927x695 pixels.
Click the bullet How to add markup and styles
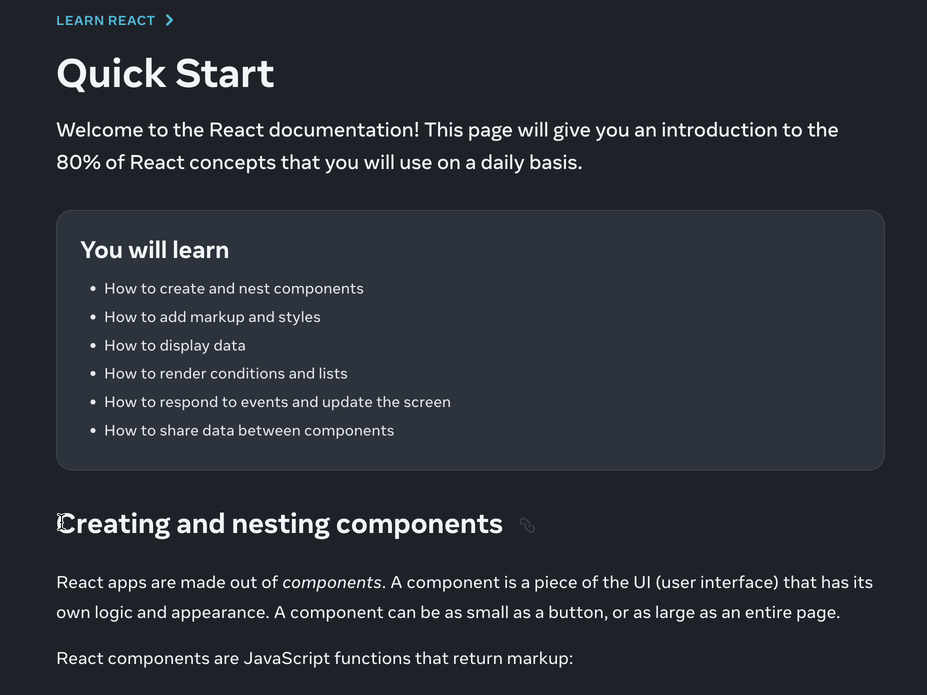tap(212, 317)
